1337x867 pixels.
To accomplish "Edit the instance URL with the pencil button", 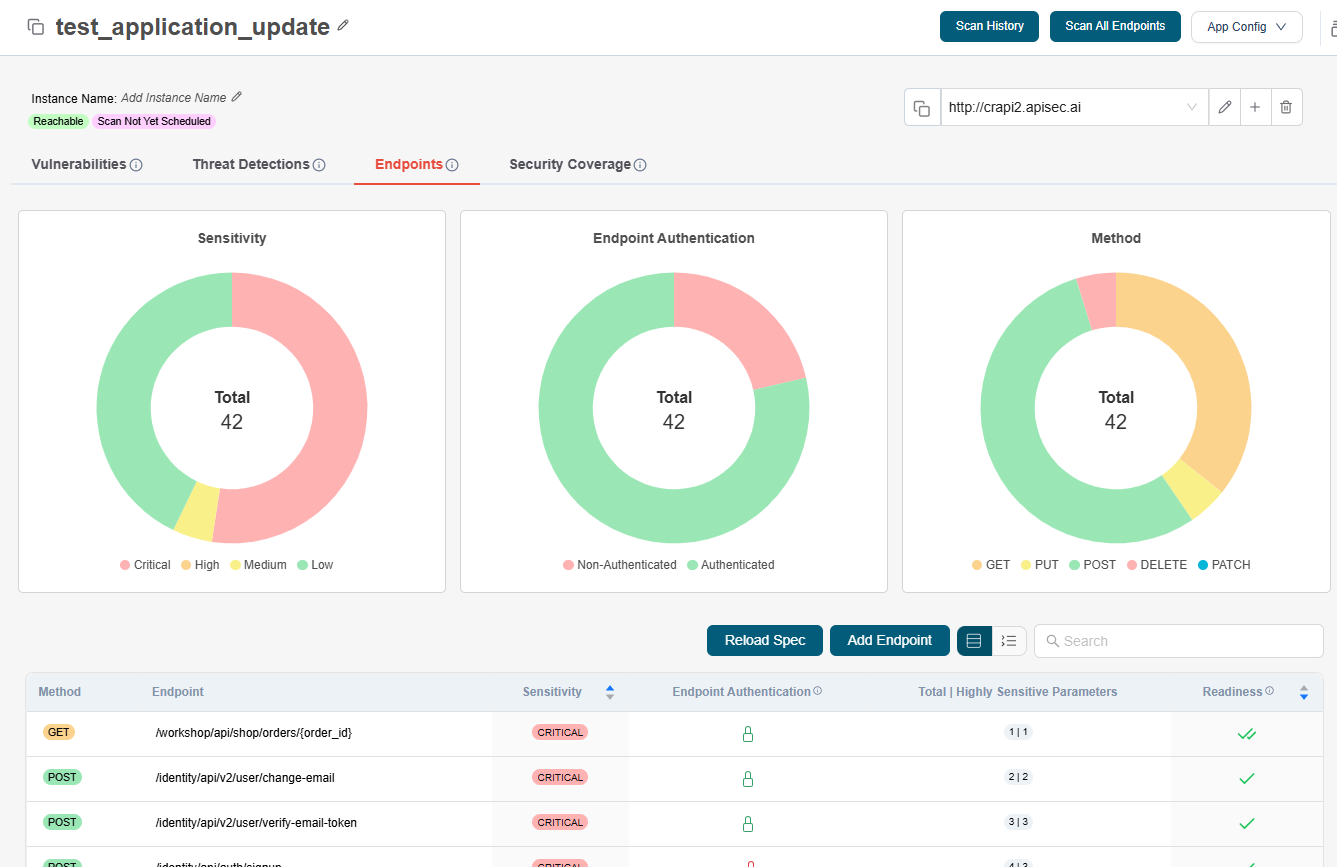I will [x=1225, y=108].
